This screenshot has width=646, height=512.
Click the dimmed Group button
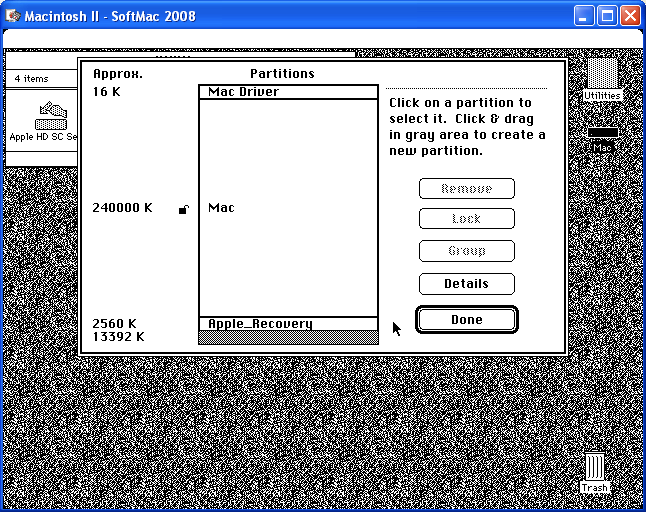(466, 251)
